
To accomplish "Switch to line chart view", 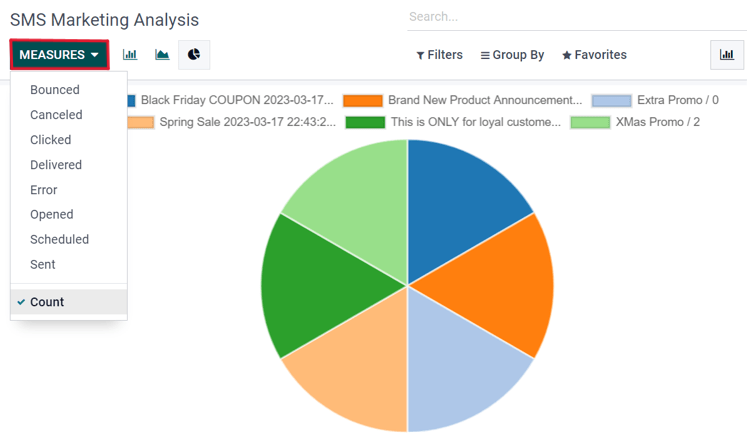I will pos(162,55).
